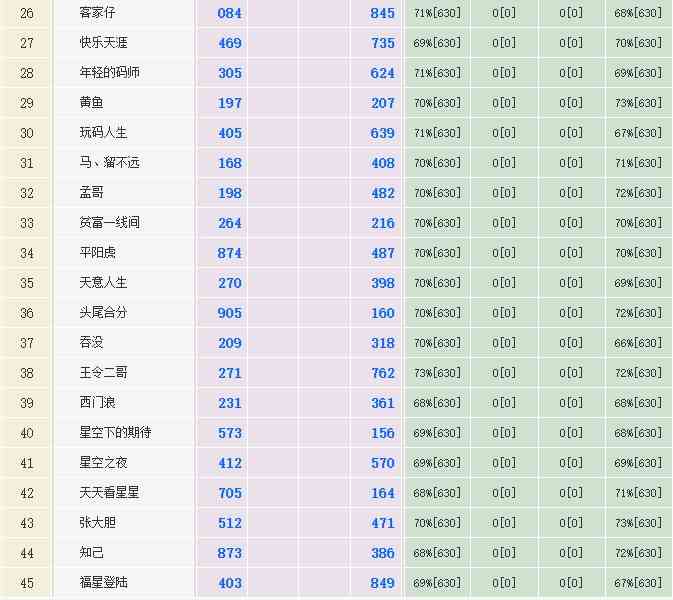Open the 天天看星星 entry
Image resolution: width=673 pixels, height=600 pixels.
[109, 493]
